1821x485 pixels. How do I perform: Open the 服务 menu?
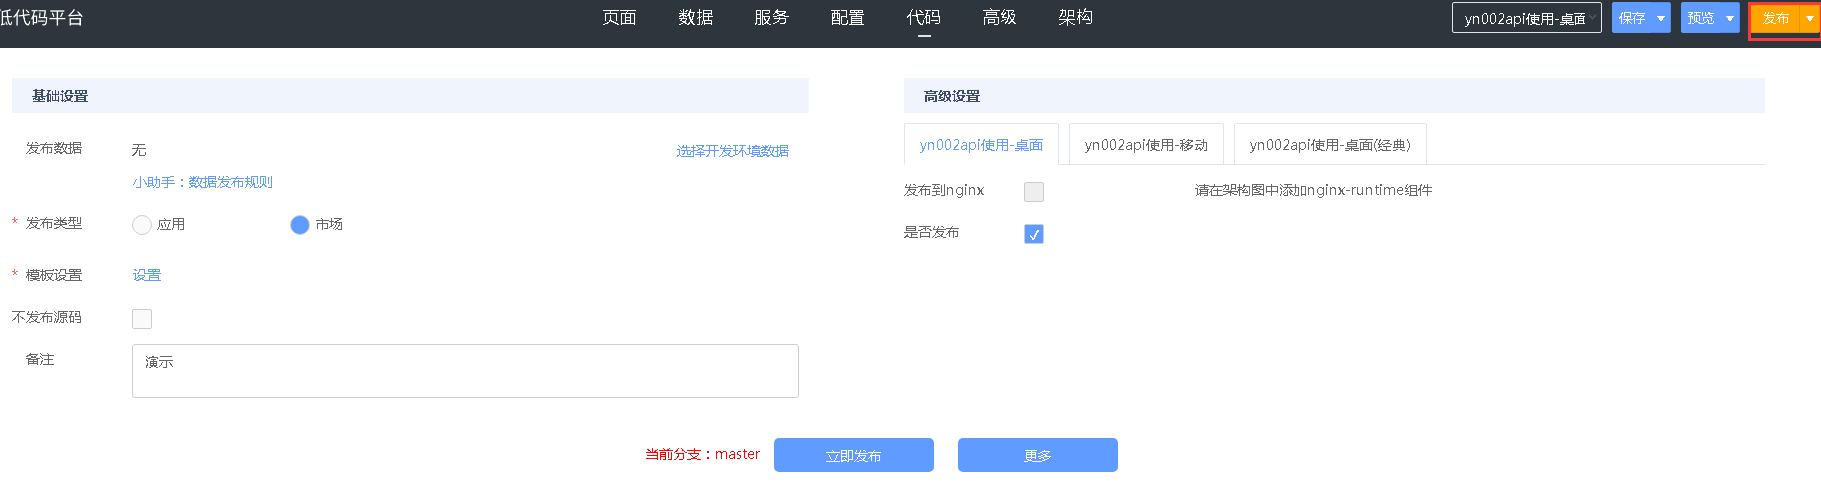click(771, 18)
